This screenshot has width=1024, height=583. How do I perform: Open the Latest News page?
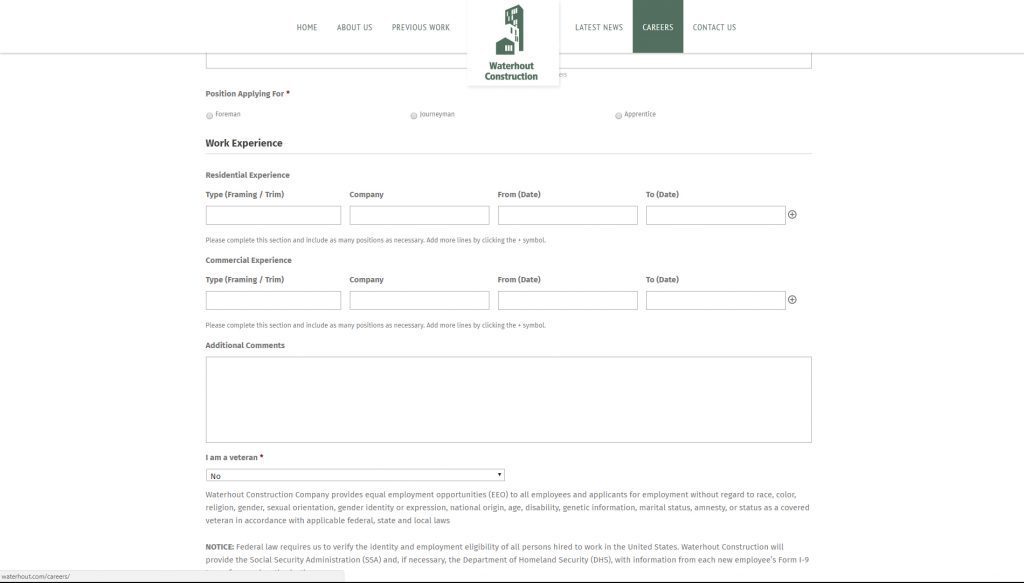[x=599, y=27]
